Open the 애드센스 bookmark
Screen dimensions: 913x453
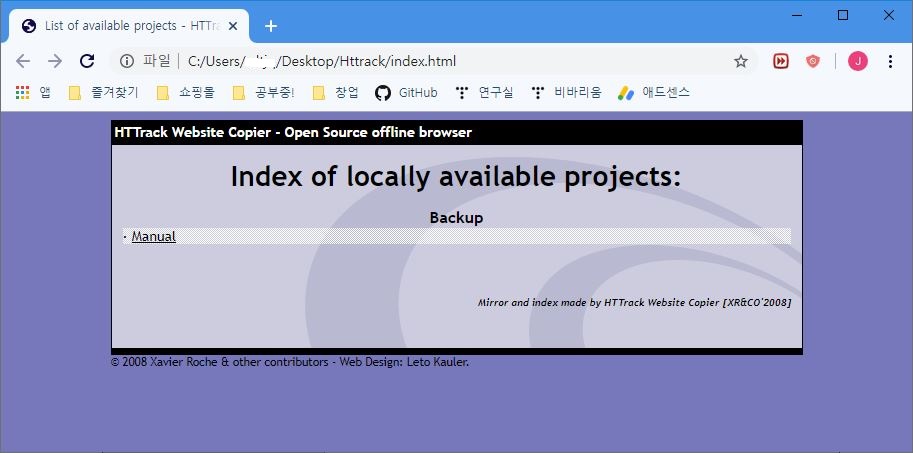click(654, 93)
